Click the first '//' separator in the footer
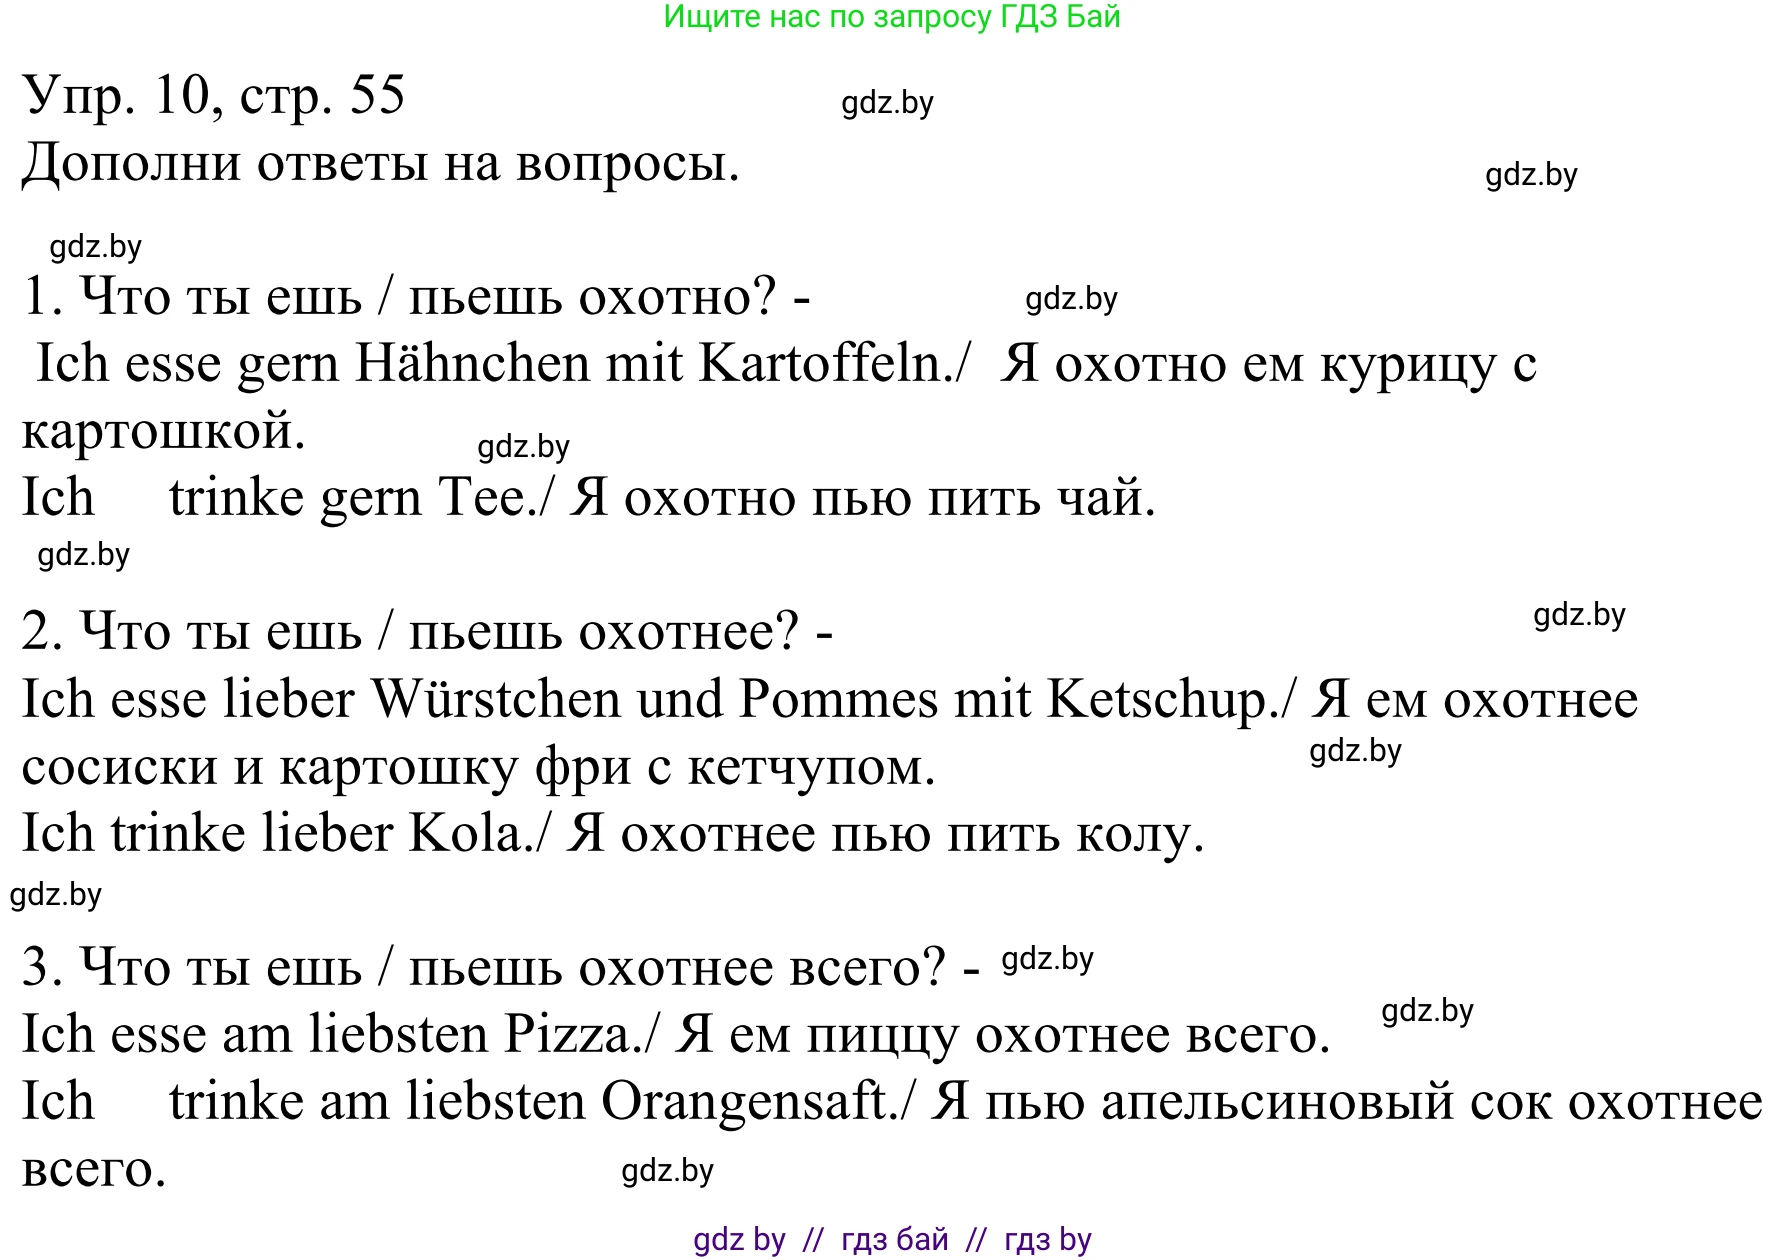 [x=815, y=1241]
